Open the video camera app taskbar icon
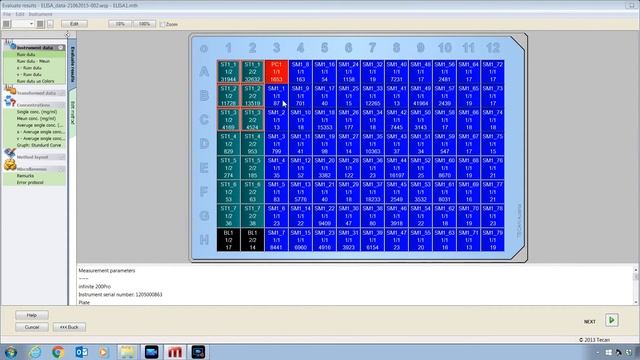 (x=151, y=352)
